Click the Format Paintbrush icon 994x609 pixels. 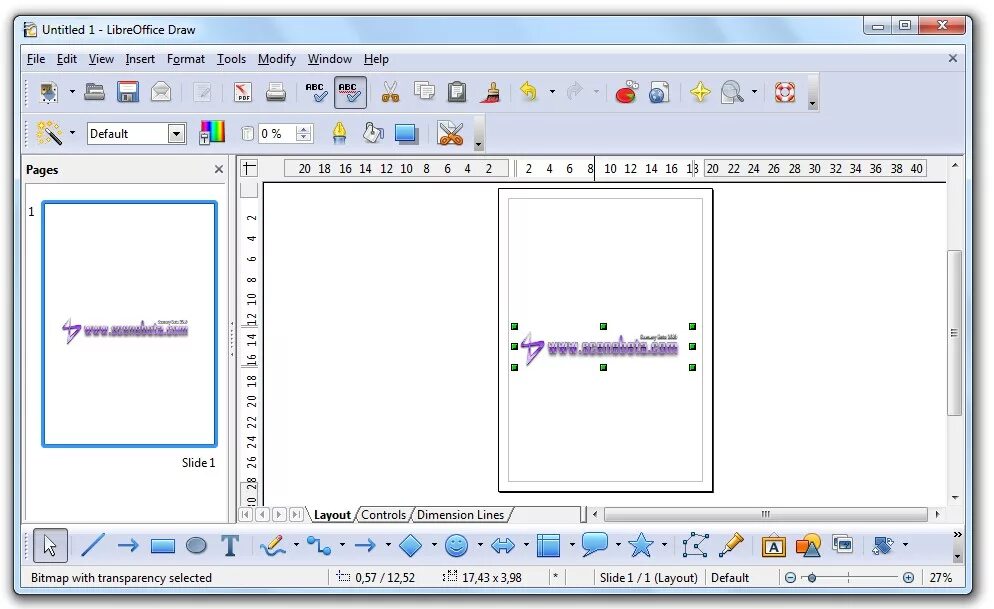[x=490, y=93]
